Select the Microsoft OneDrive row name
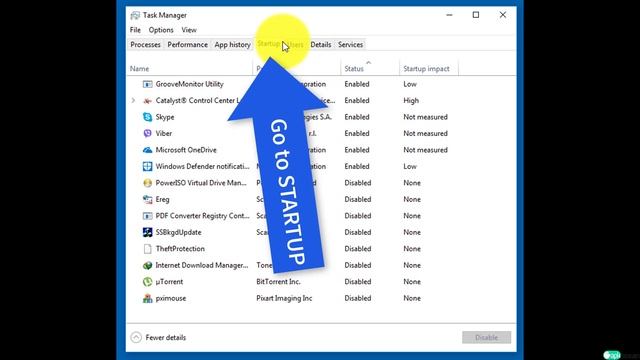 click(186, 150)
